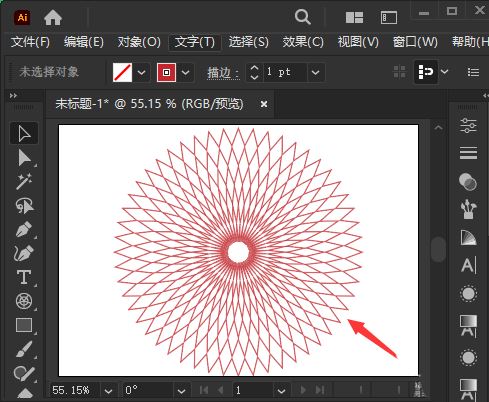Select the Curvature tool

pos(24,253)
